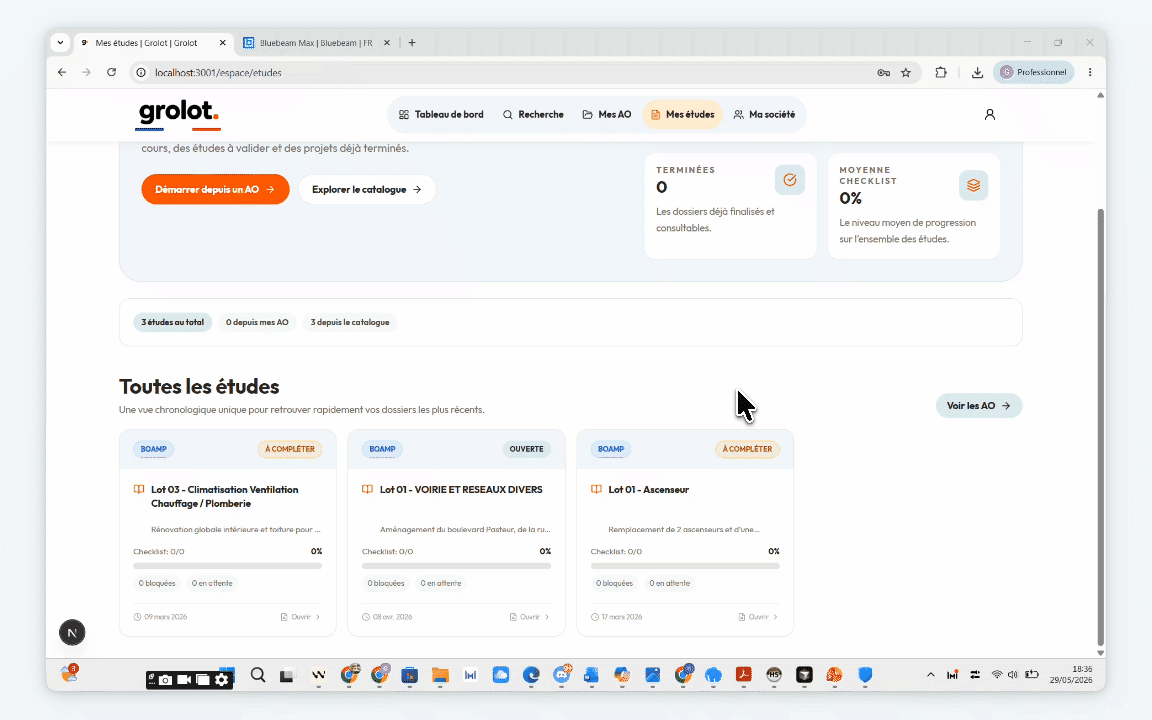Click the Voir les AO button

(x=979, y=406)
